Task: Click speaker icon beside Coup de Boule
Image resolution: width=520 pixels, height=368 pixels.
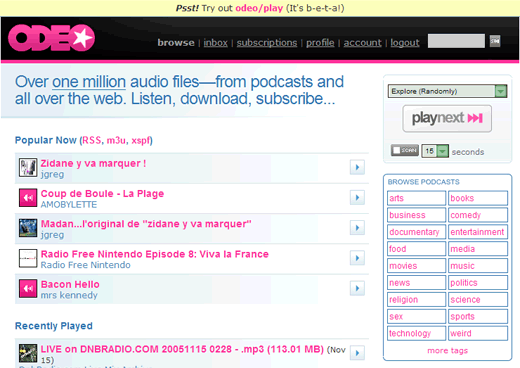Action: click(28, 198)
